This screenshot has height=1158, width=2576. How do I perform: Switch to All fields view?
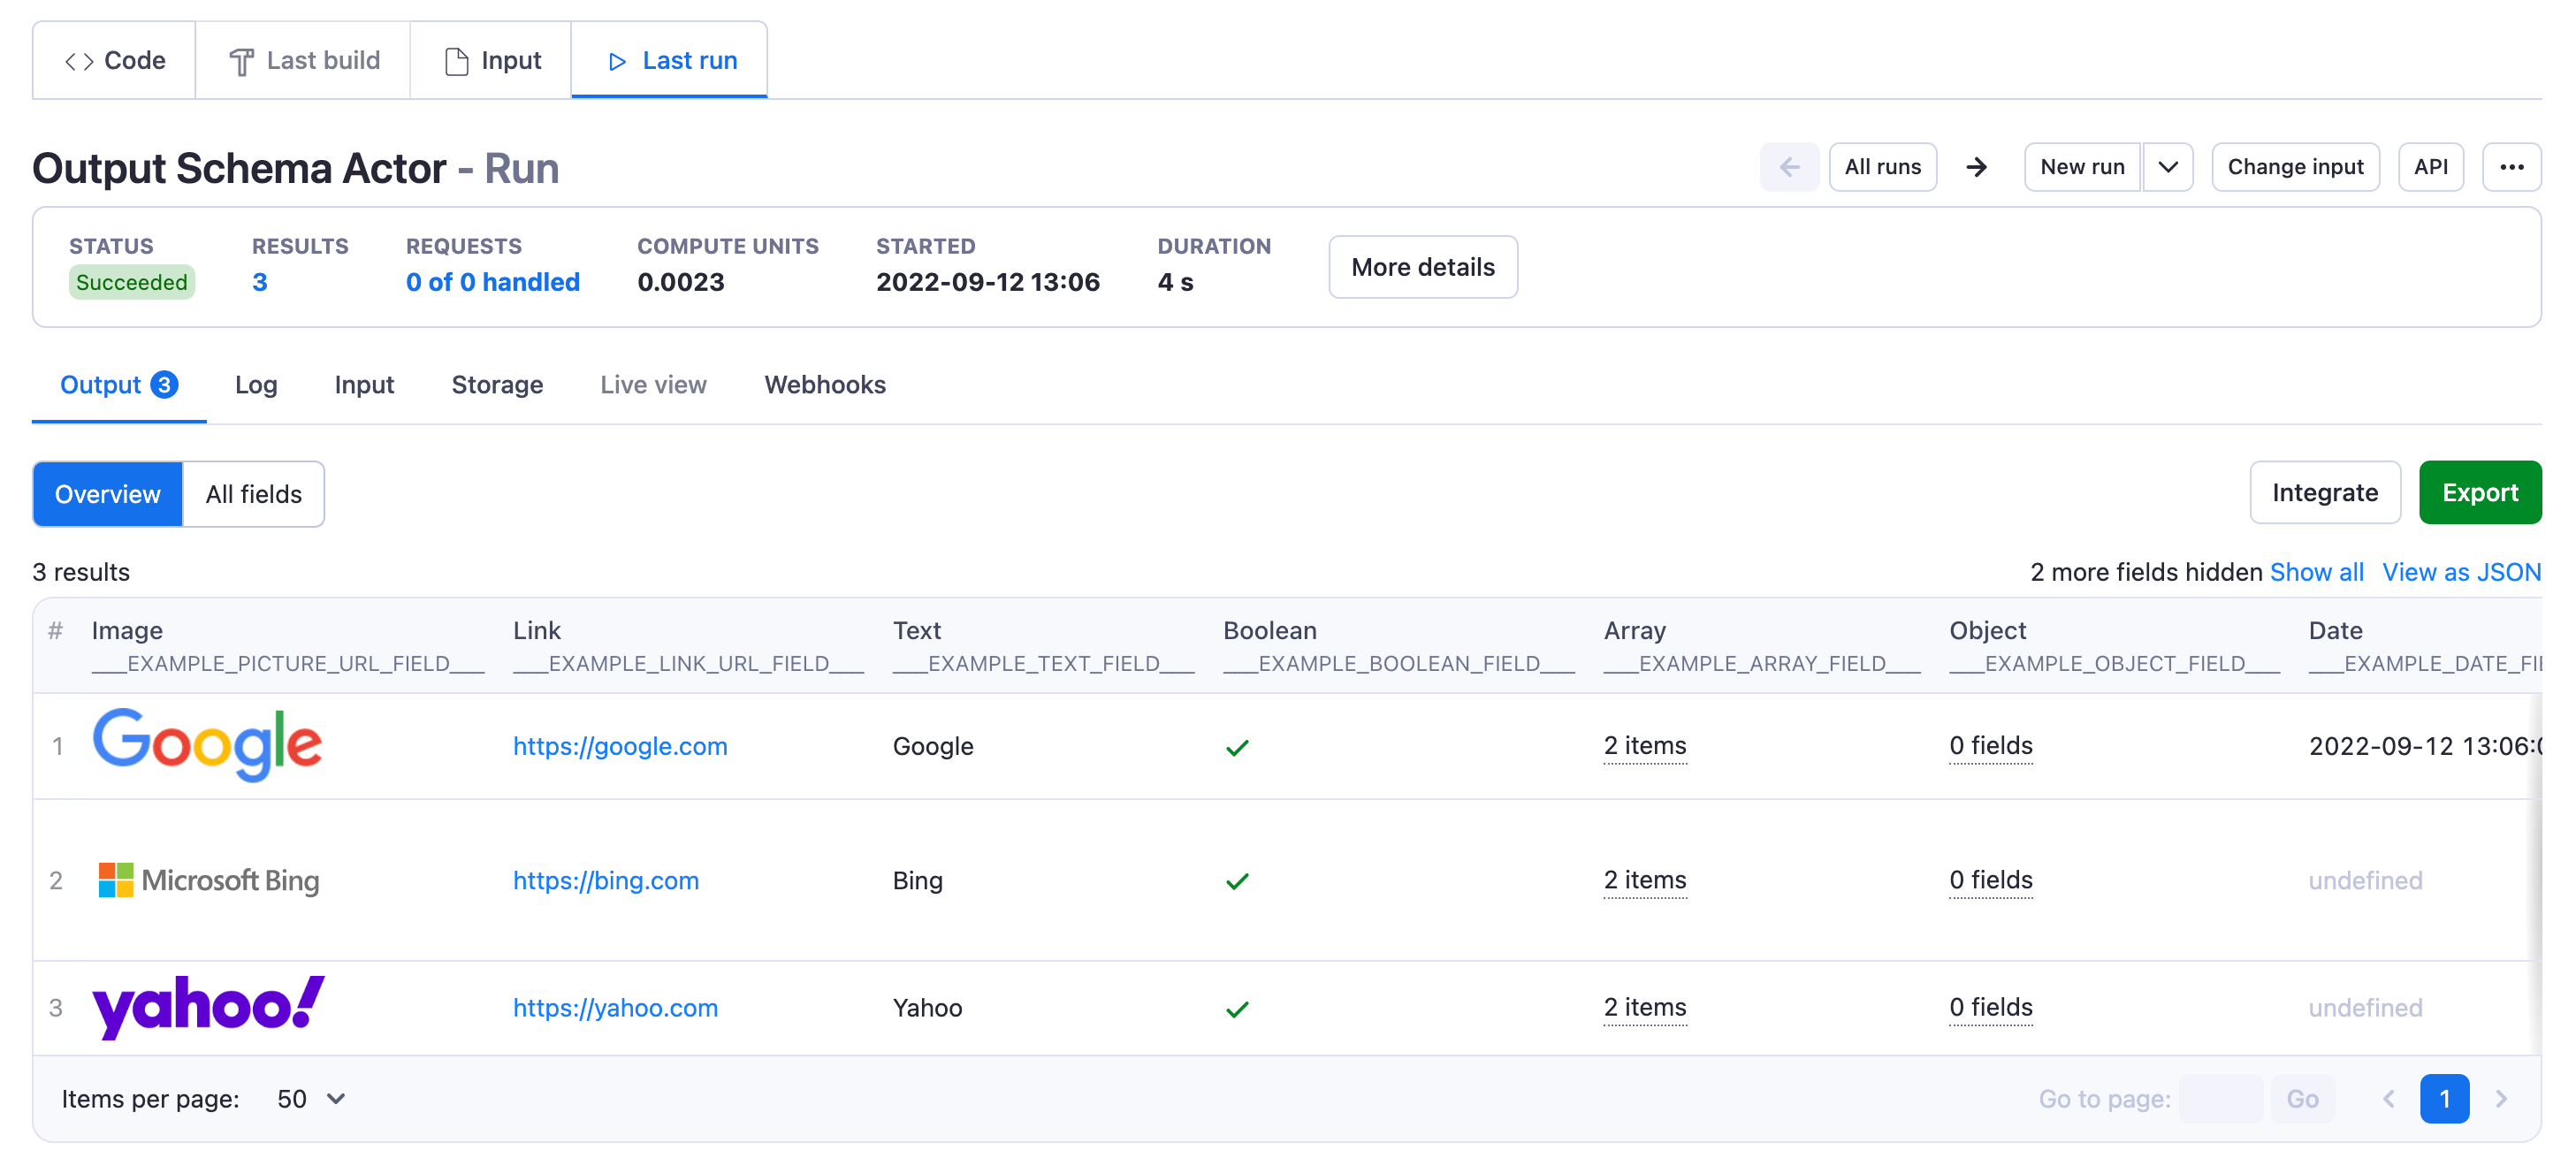[253, 494]
